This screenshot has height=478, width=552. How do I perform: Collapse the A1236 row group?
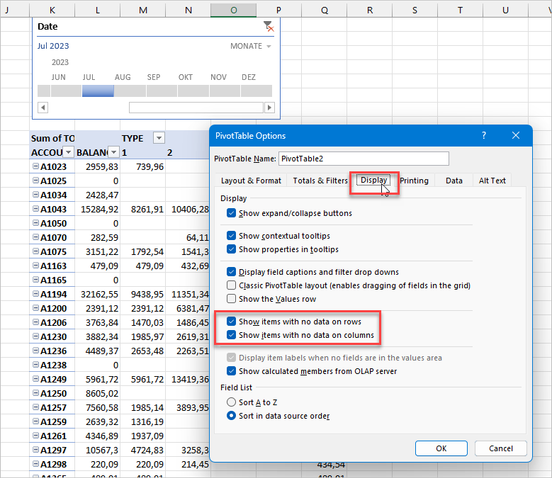(x=36, y=351)
